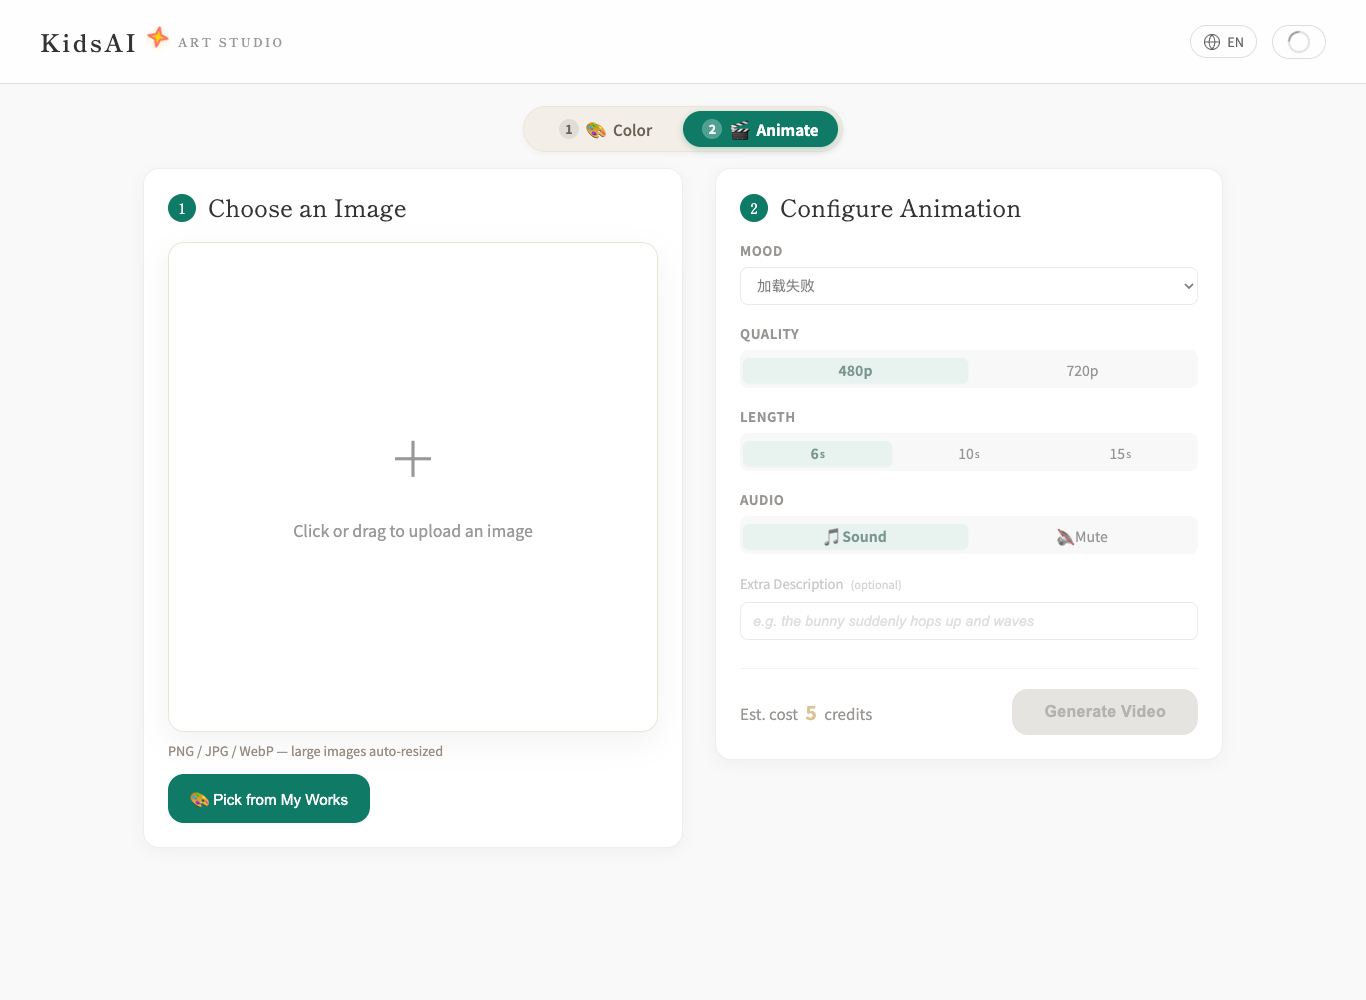Switch to the Color step tab

pos(606,130)
